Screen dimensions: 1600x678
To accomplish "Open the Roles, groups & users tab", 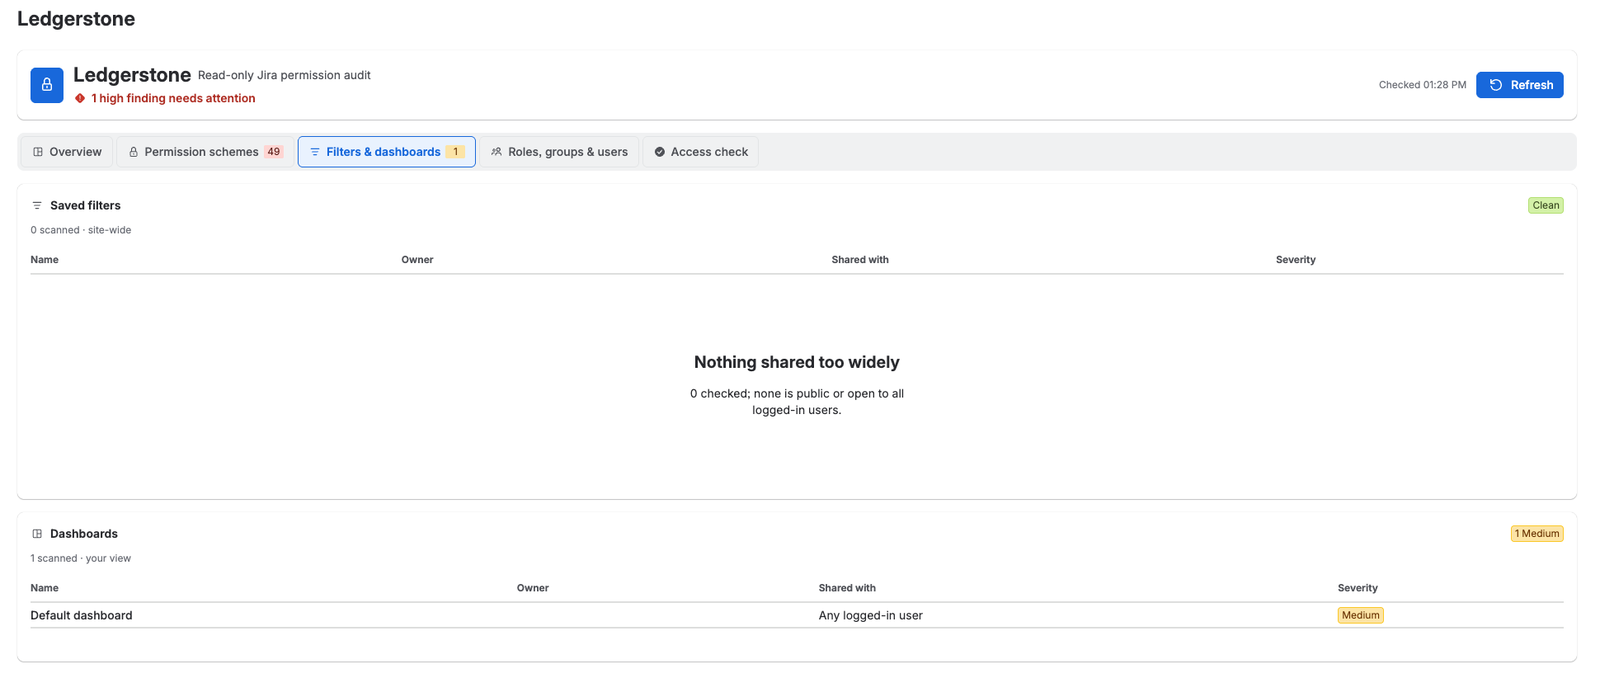I will (x=559, y=152).
